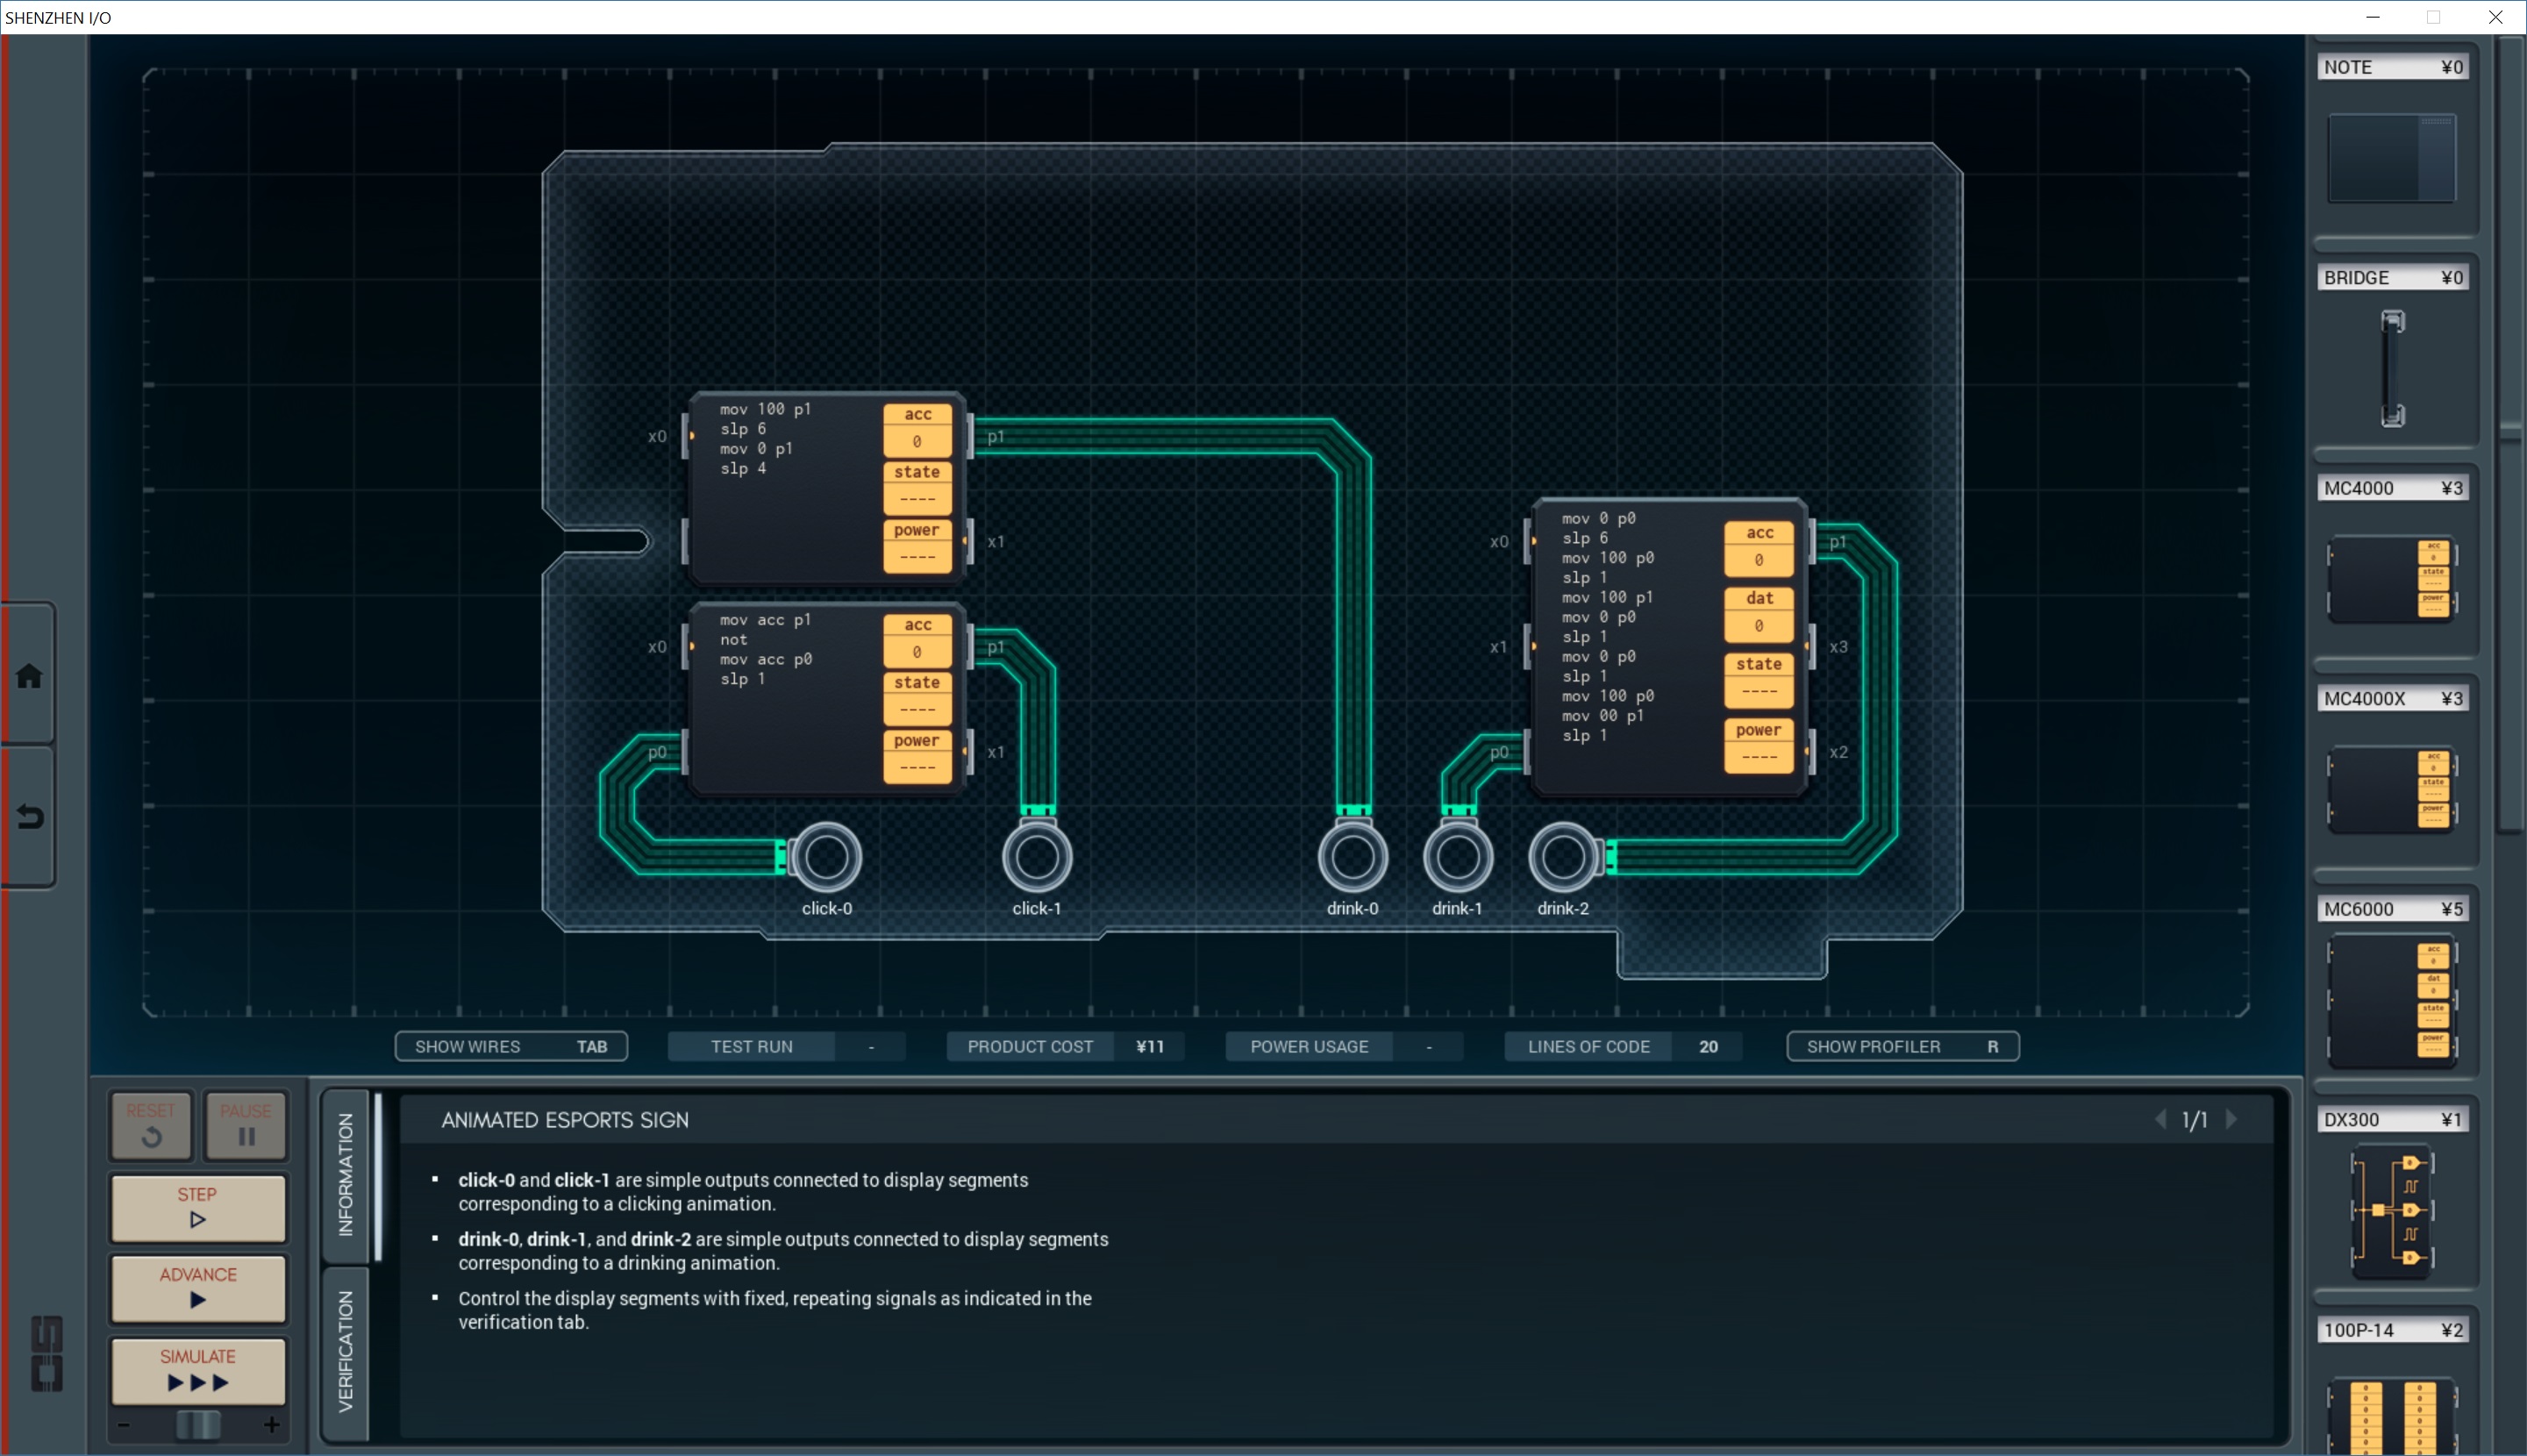Adjust the simulation speed slider

(x=198, y=1424)
